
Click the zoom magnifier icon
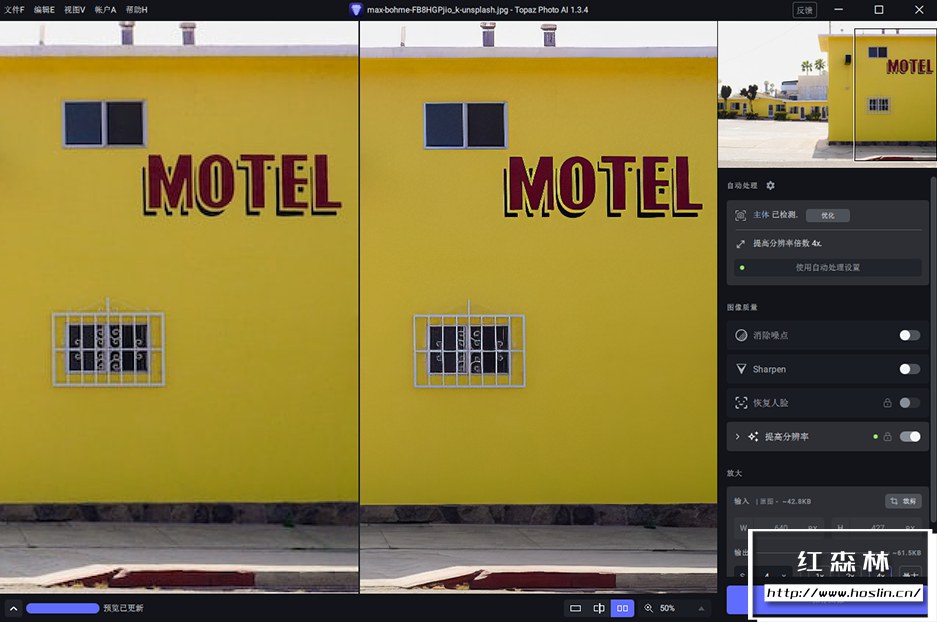coord(648,608)
